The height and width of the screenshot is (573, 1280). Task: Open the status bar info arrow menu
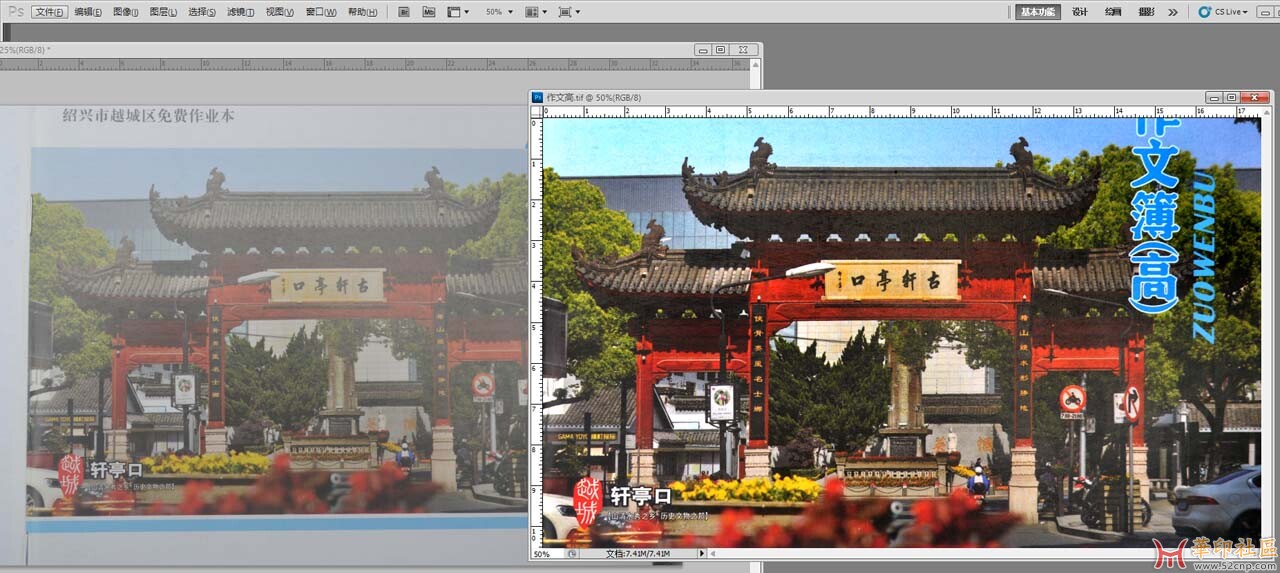click(x=702, y=553)
